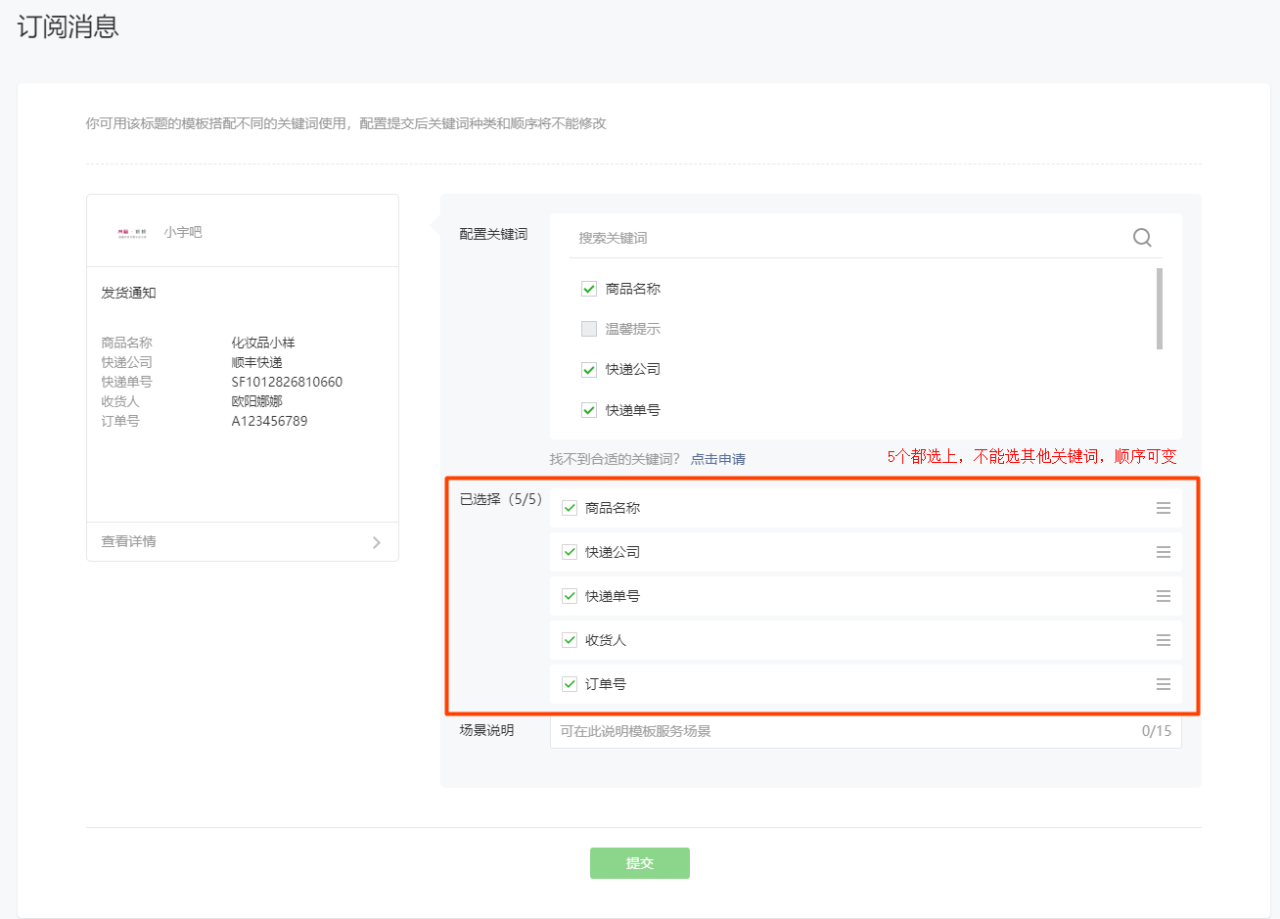The image size is (1280, 919).
Task: Deselect 订单号 in selected list
Action: (570, 684)
